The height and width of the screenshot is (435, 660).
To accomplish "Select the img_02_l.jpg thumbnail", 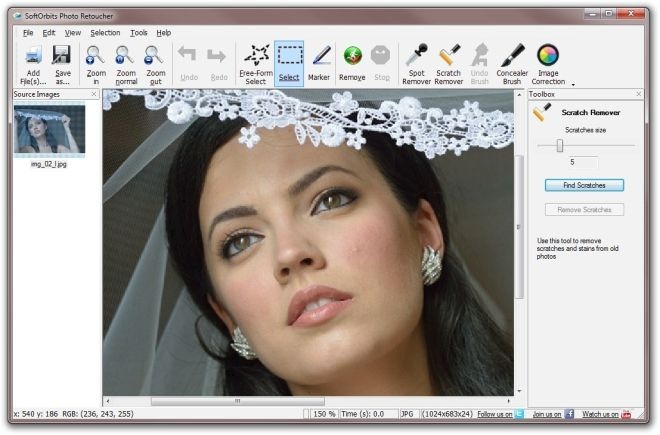I will (49, 130).
